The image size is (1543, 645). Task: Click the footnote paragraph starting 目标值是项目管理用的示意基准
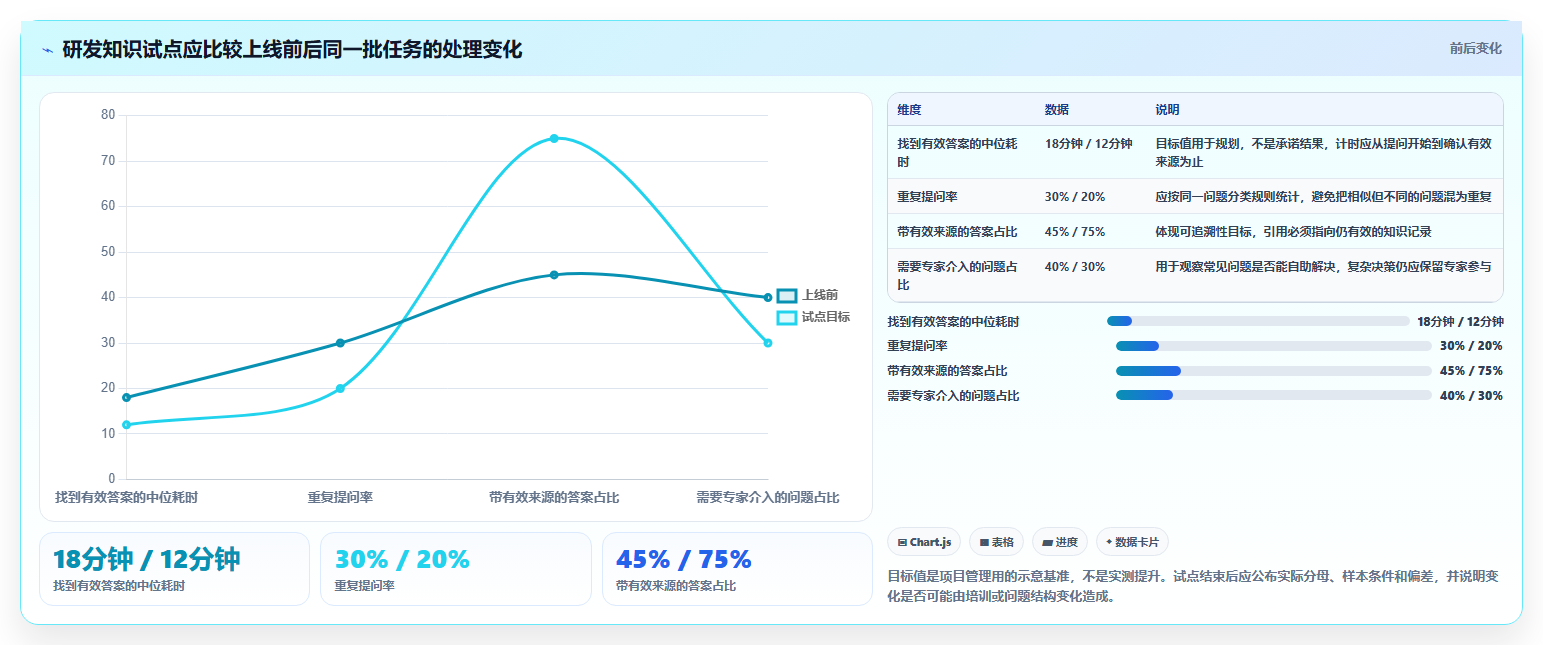tap(1193, 587)
